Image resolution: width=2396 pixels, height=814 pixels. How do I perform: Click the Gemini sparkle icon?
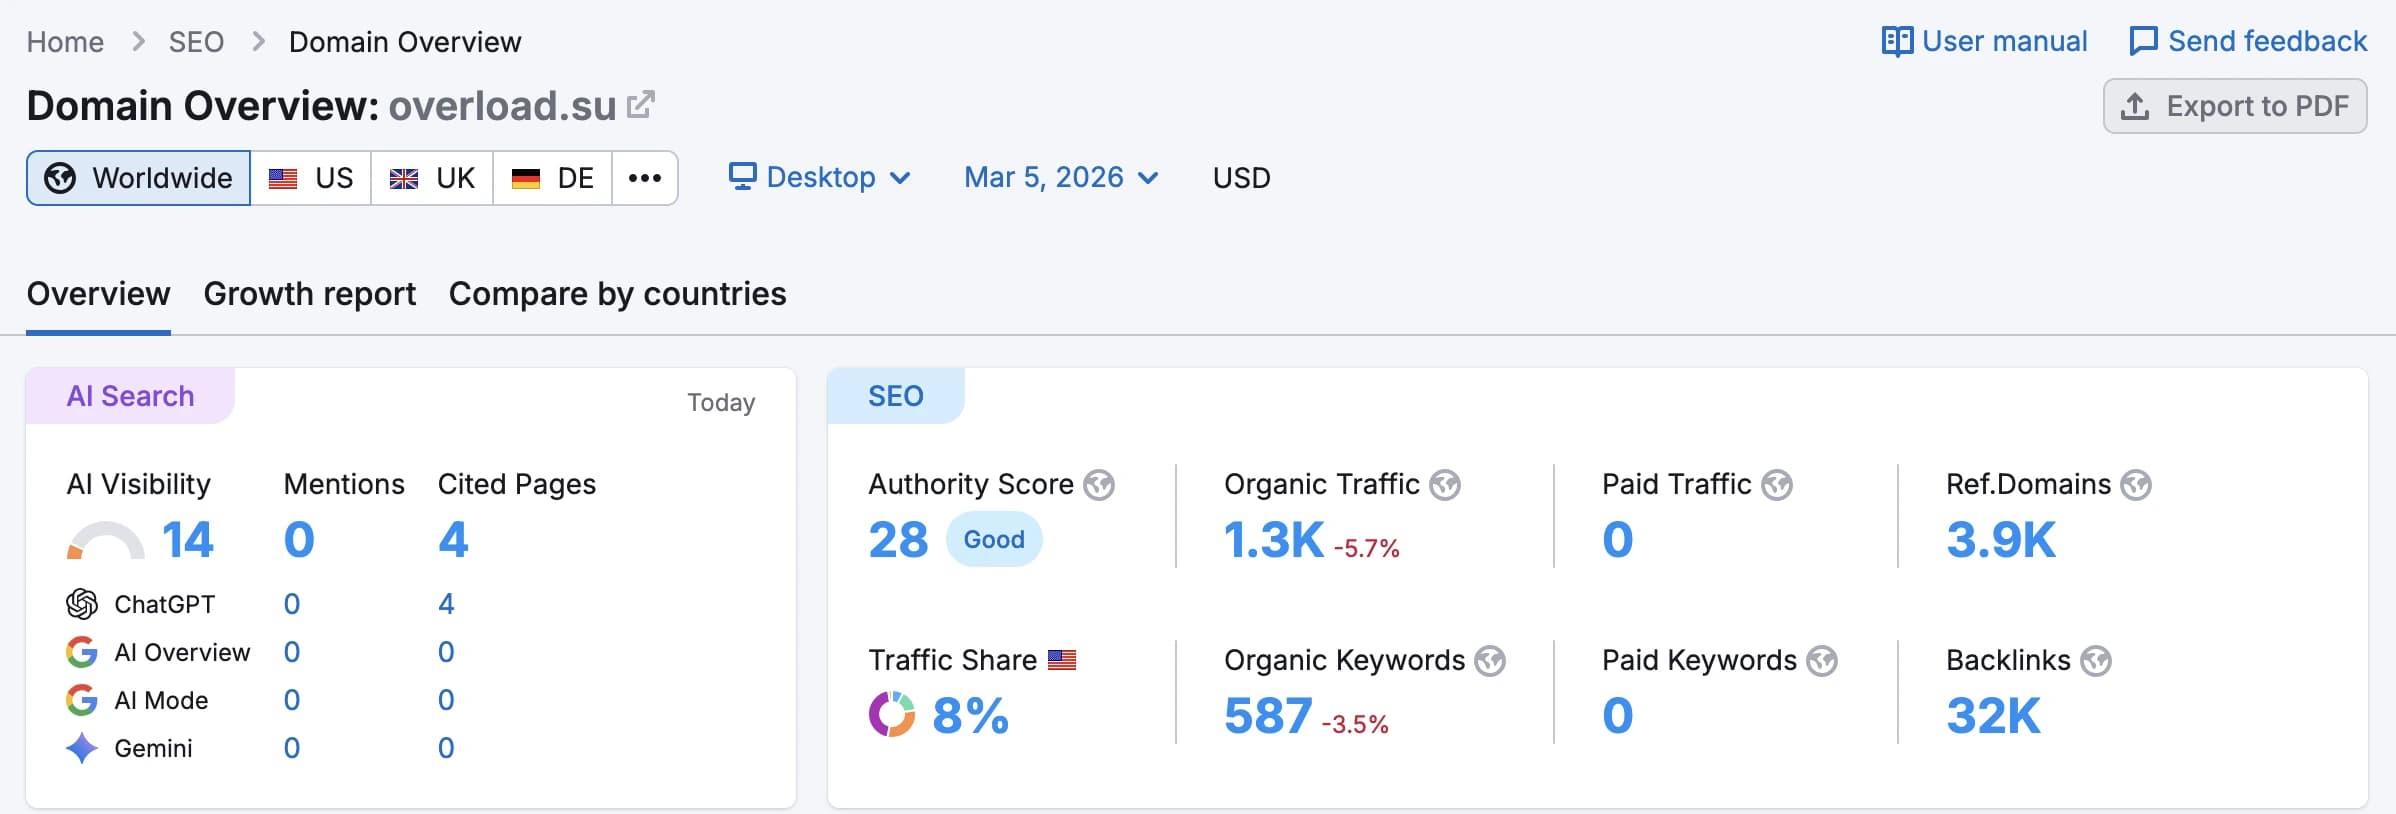(82, 748)
